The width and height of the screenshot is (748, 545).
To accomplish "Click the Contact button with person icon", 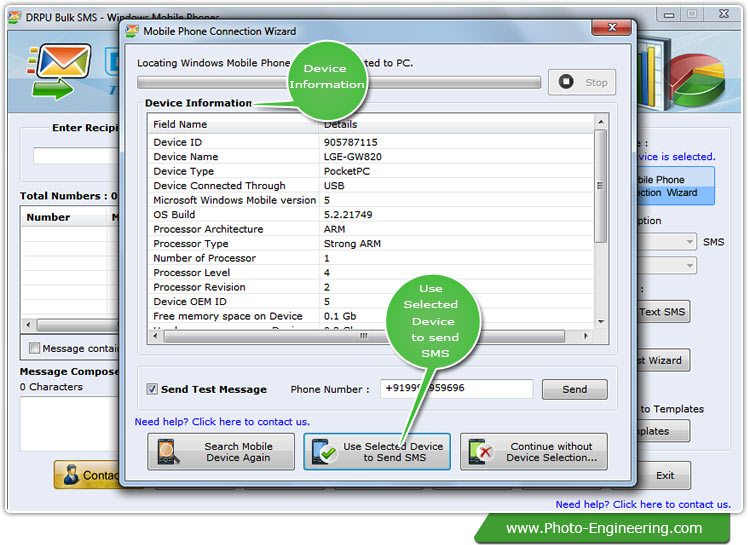I will point(87,475).
